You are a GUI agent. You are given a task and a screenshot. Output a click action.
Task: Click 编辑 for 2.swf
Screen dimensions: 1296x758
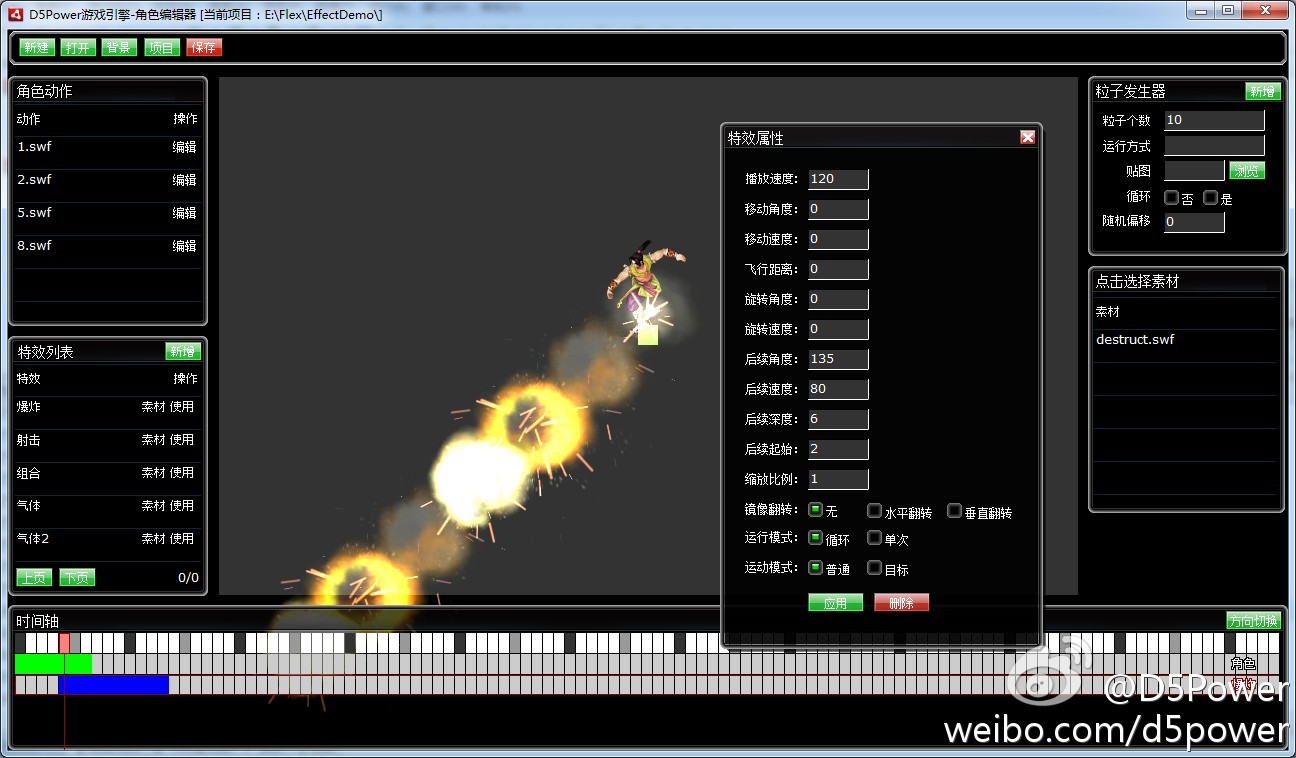[185, 180]
